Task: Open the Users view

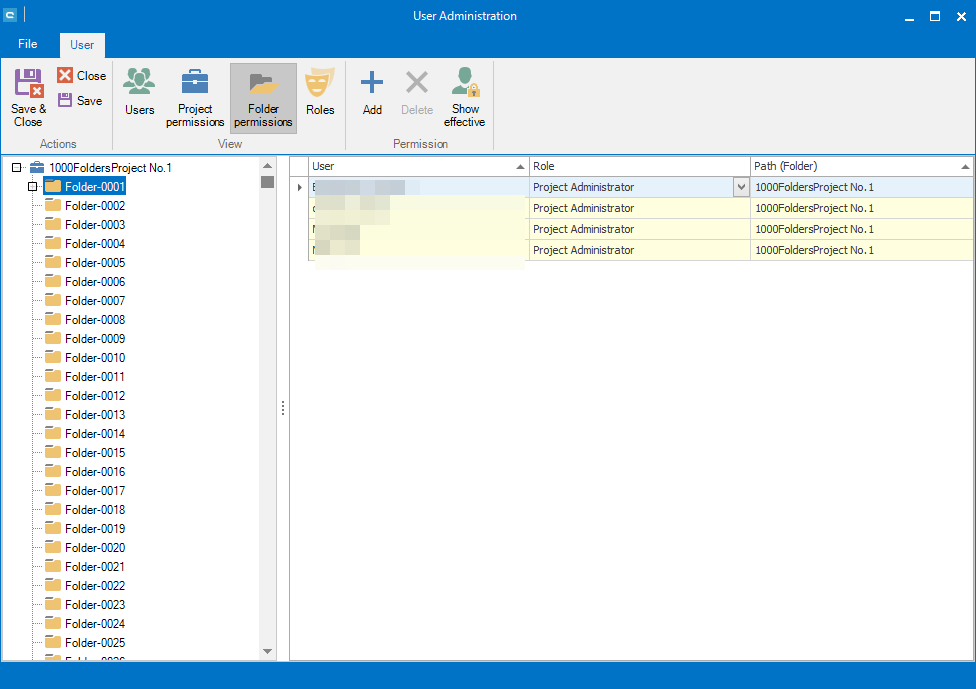Action: tap(139, 92)
